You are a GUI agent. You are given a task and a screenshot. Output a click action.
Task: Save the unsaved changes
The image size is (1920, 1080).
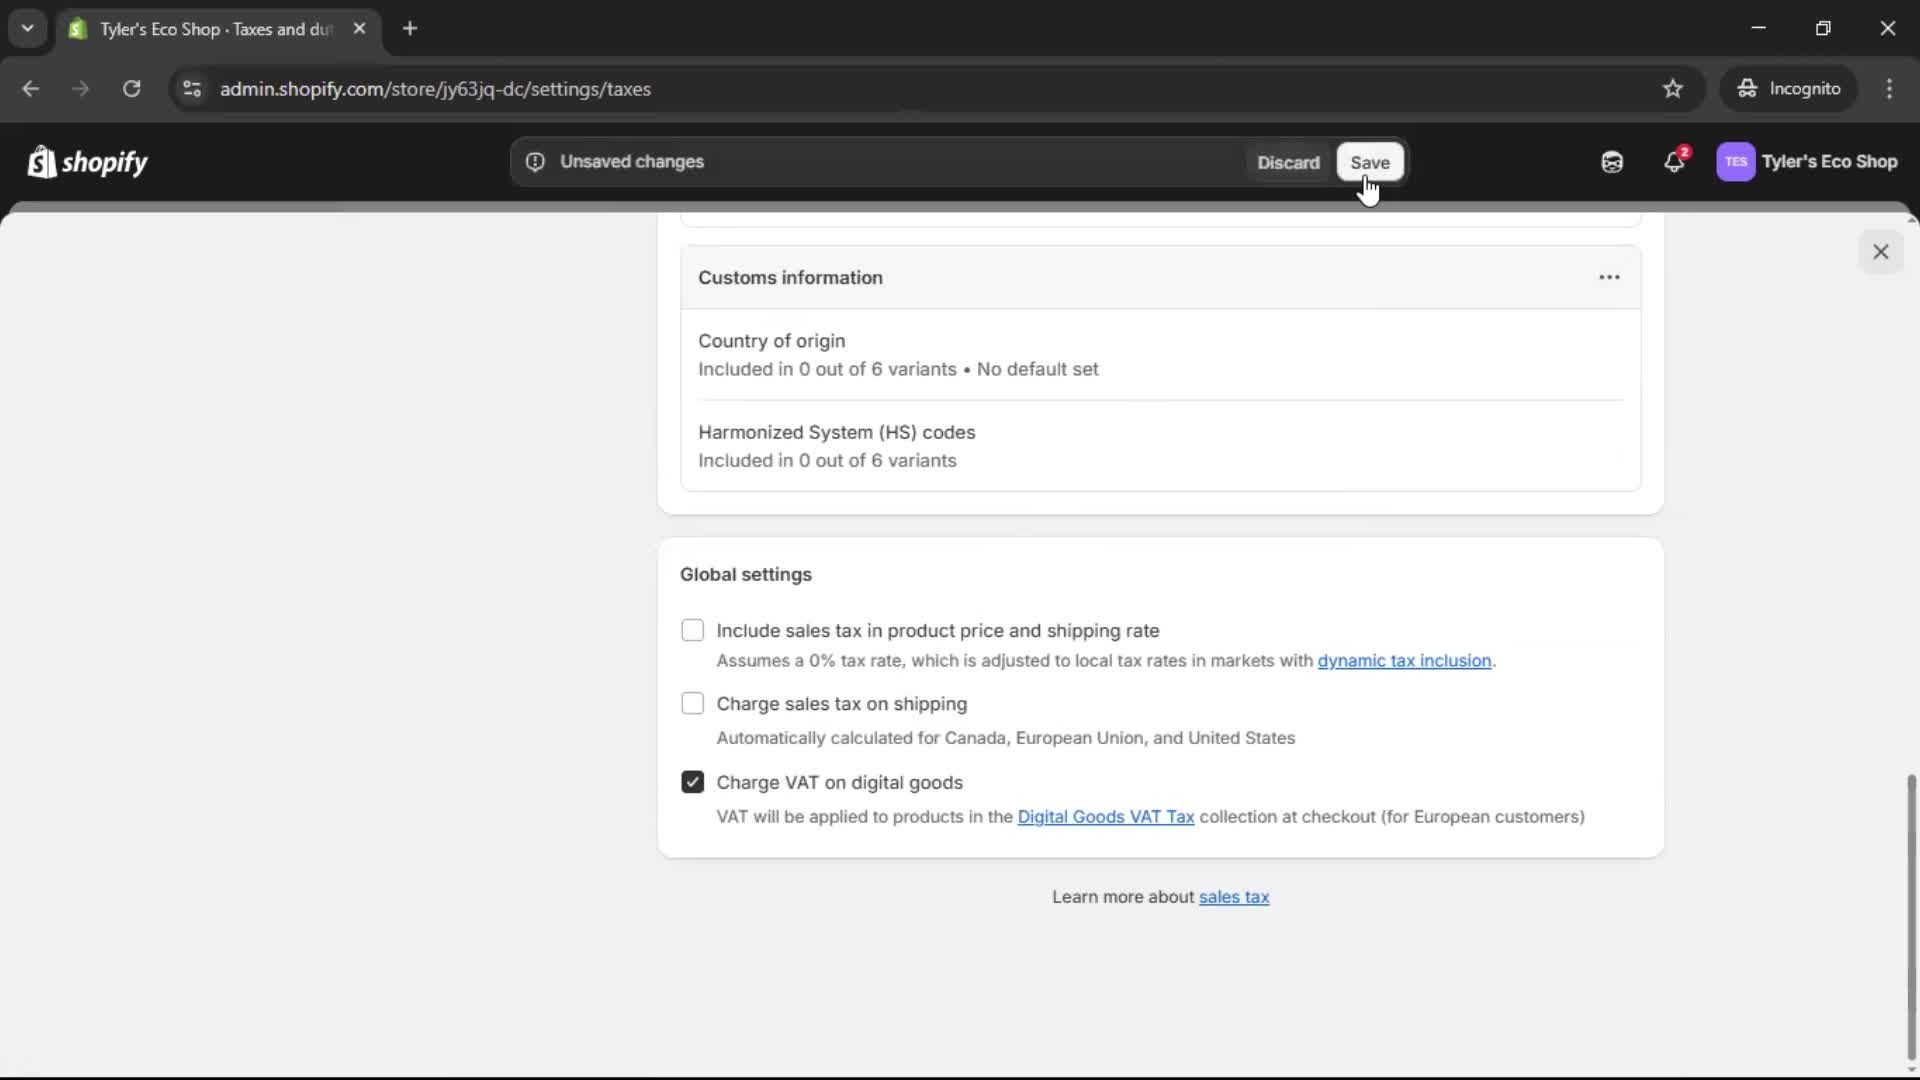pos(1369,162)
